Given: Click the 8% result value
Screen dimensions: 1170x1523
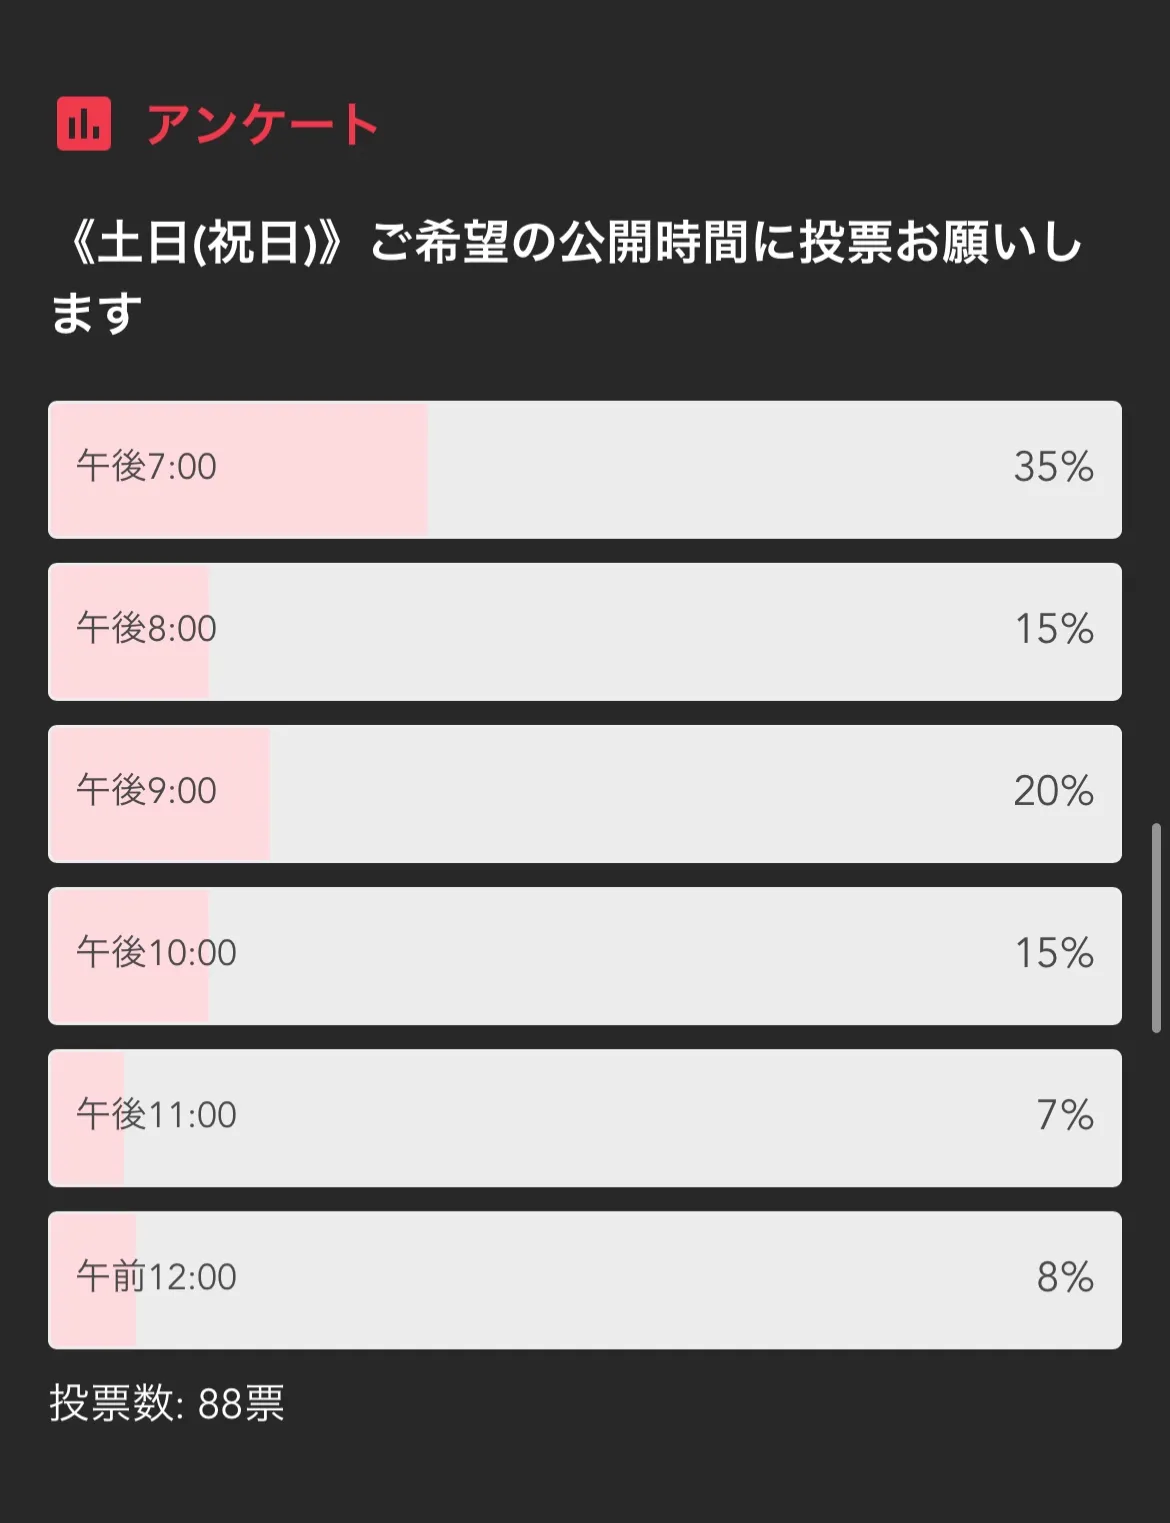Looking at the screenshot, I should (x=1064, y=1277).
